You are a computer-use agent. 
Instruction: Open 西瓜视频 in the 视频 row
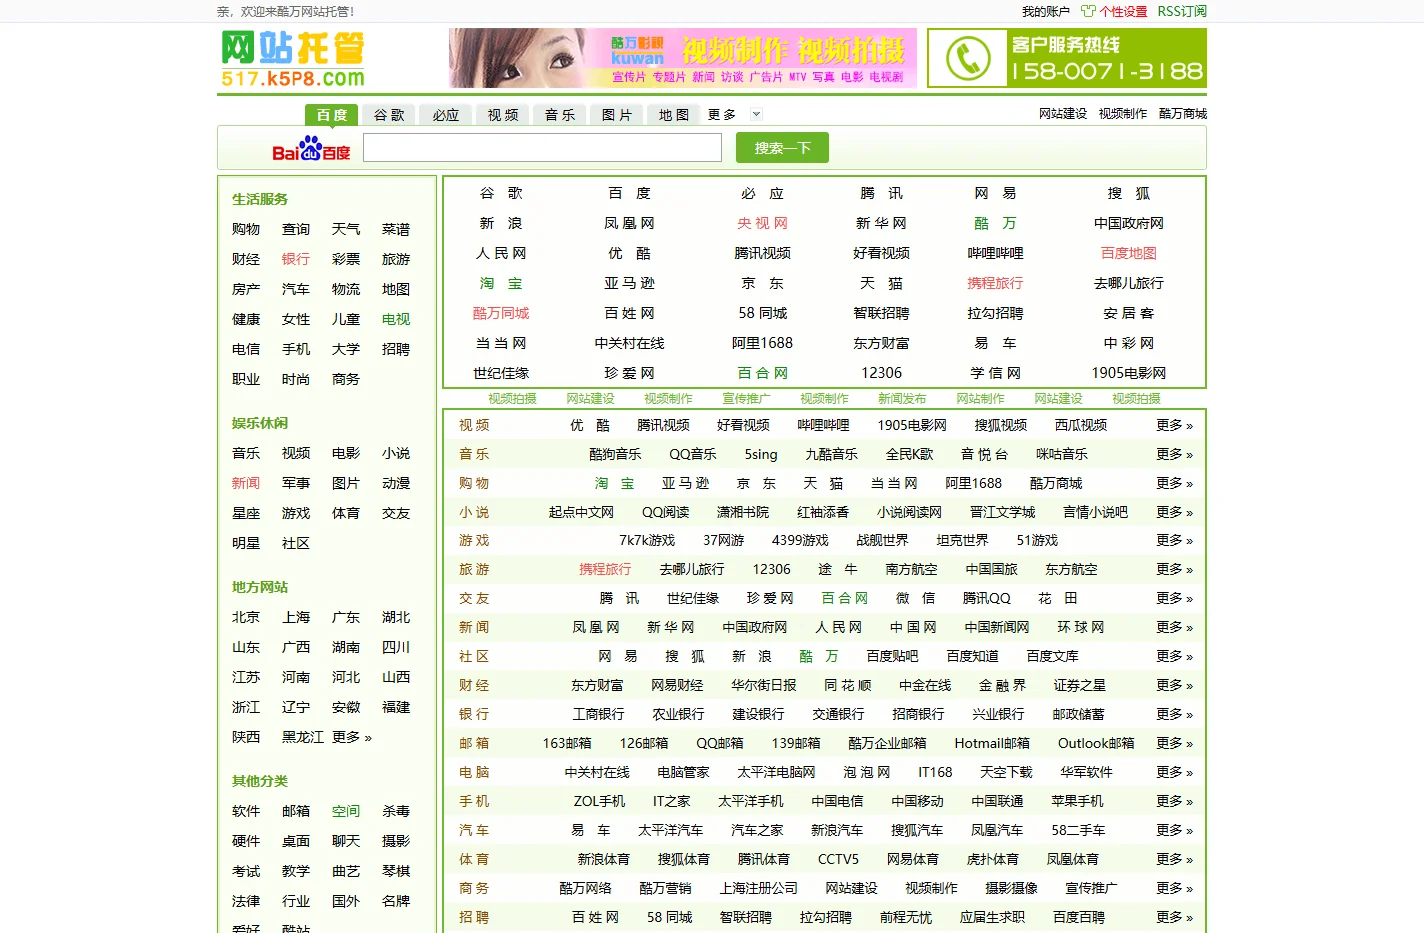(1081, 425)
